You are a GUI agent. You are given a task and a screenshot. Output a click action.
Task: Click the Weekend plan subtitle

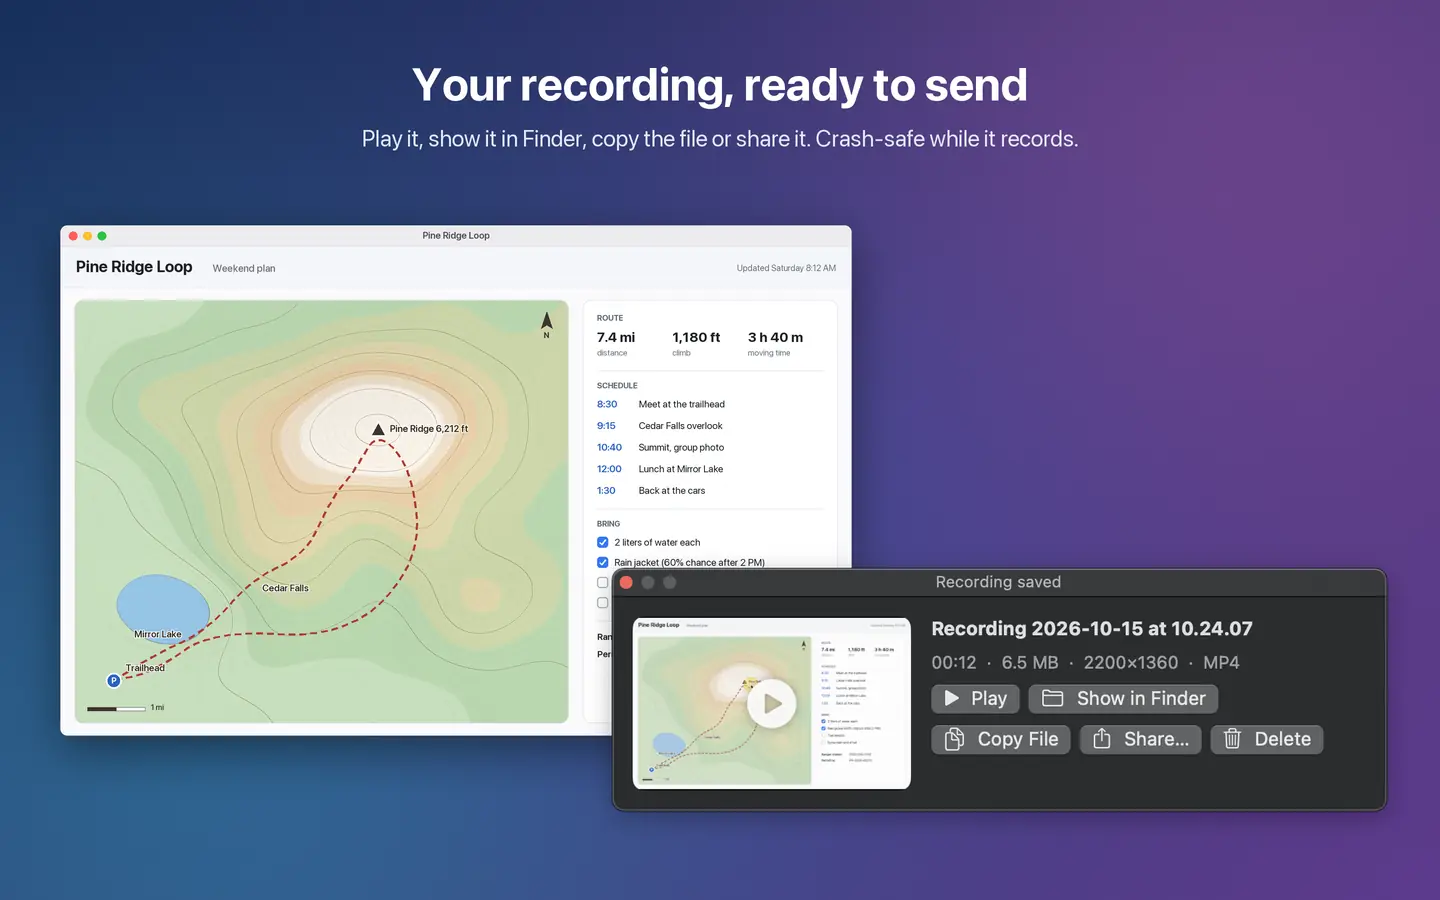point(244,269)
